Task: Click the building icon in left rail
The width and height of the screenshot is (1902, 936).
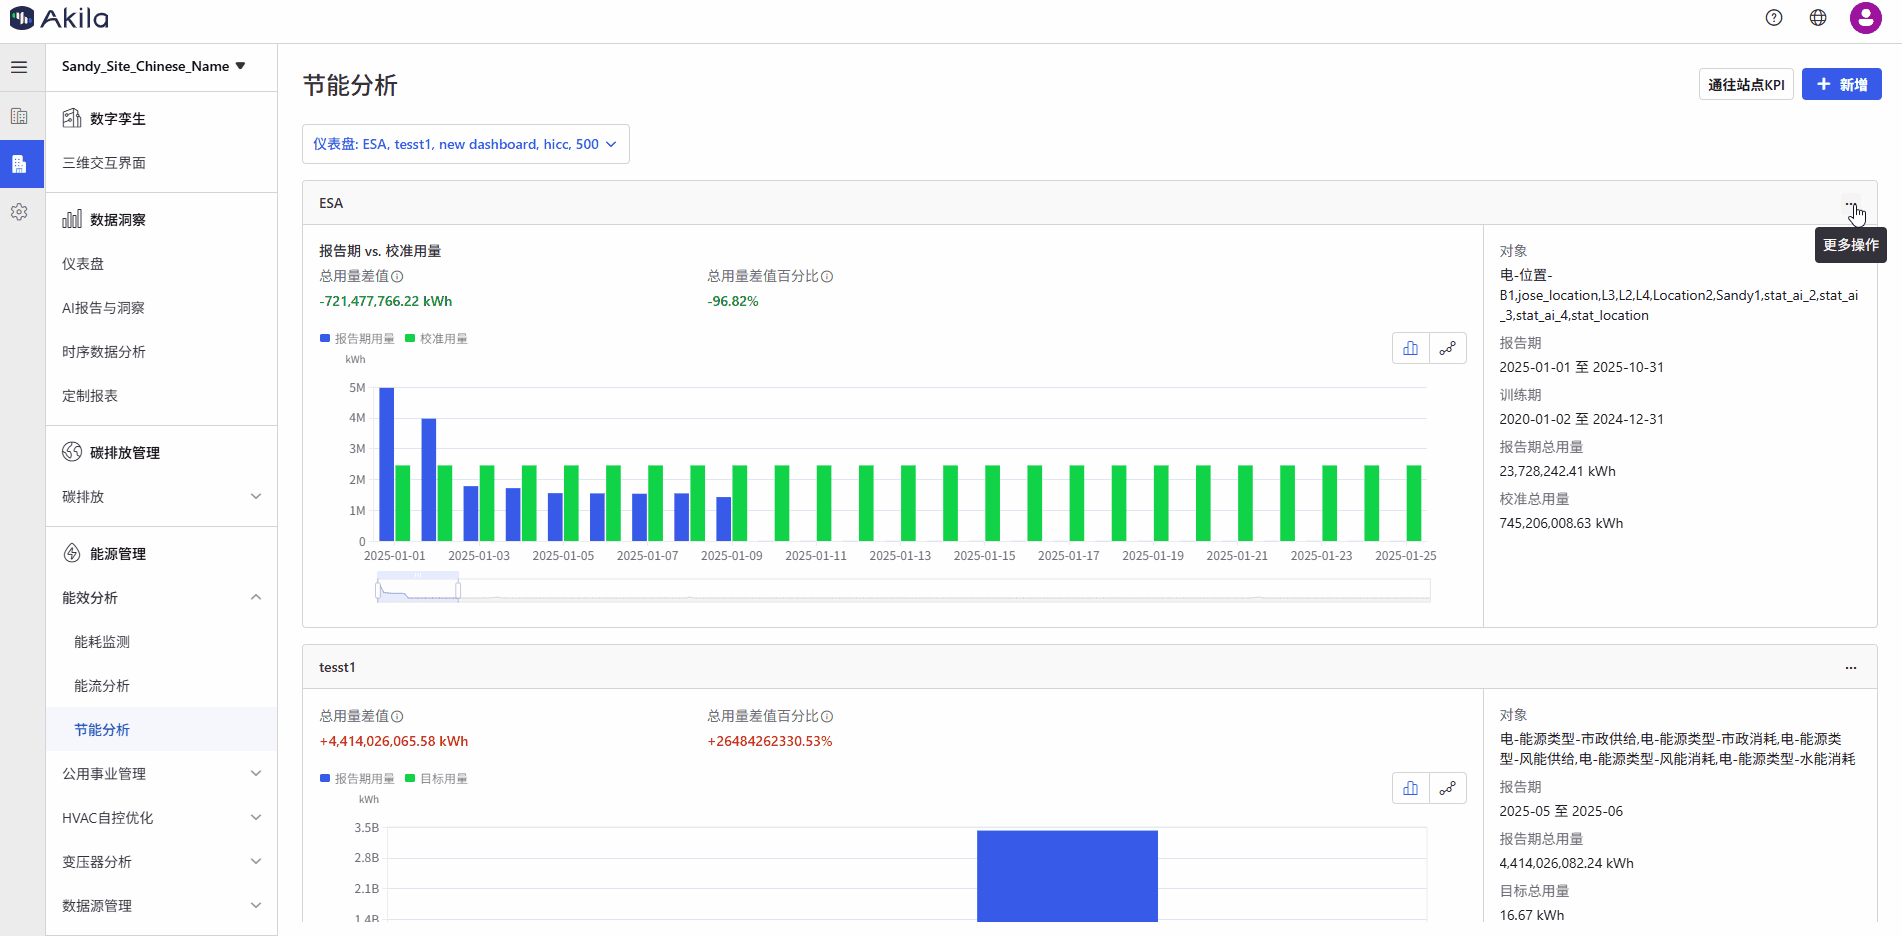Action: pos(19,116)
